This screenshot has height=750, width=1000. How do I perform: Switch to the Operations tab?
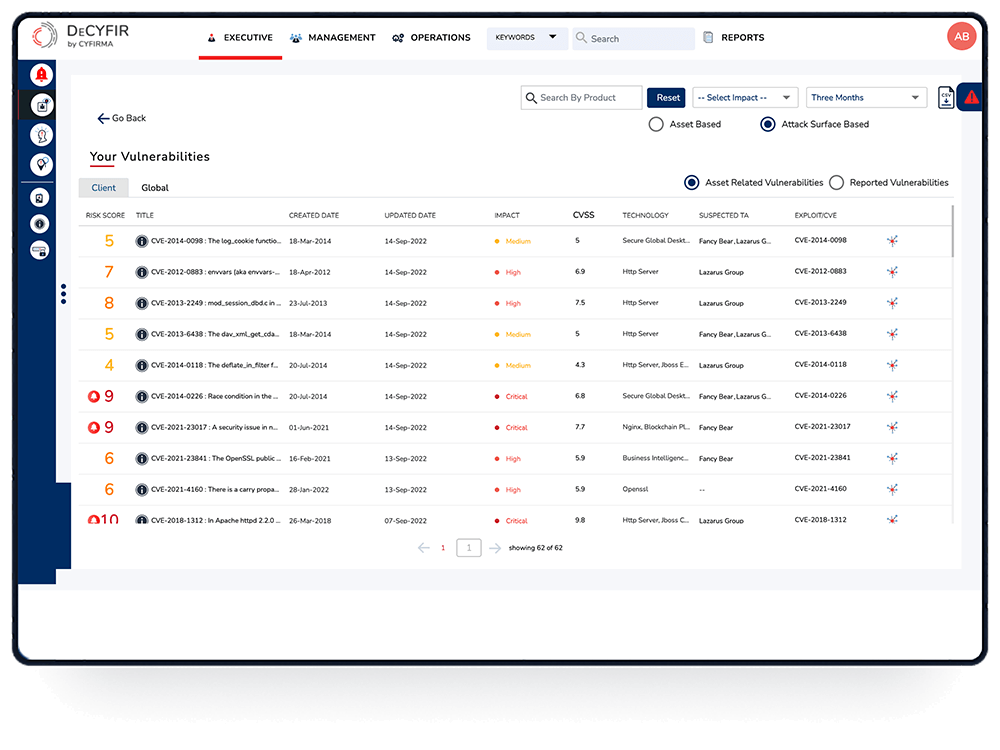coord(431,38)
